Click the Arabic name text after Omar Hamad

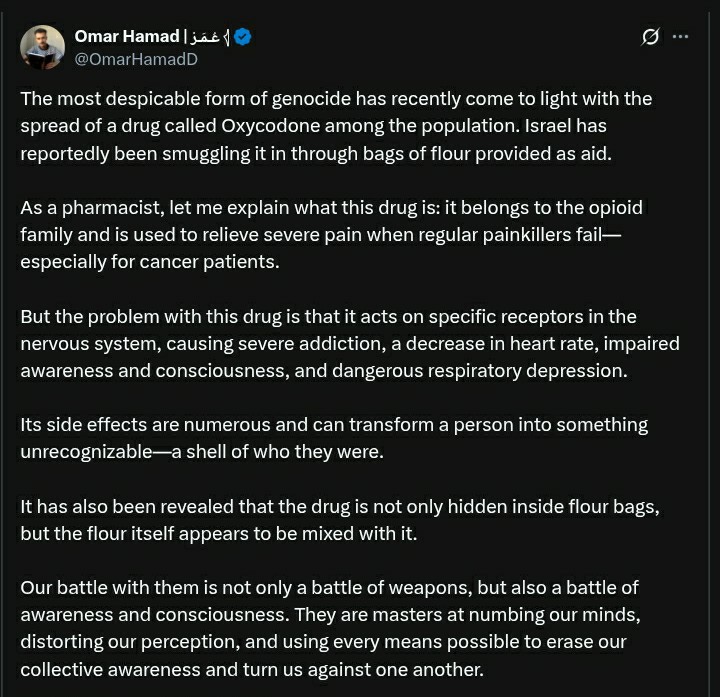click(x=205, y=37)
